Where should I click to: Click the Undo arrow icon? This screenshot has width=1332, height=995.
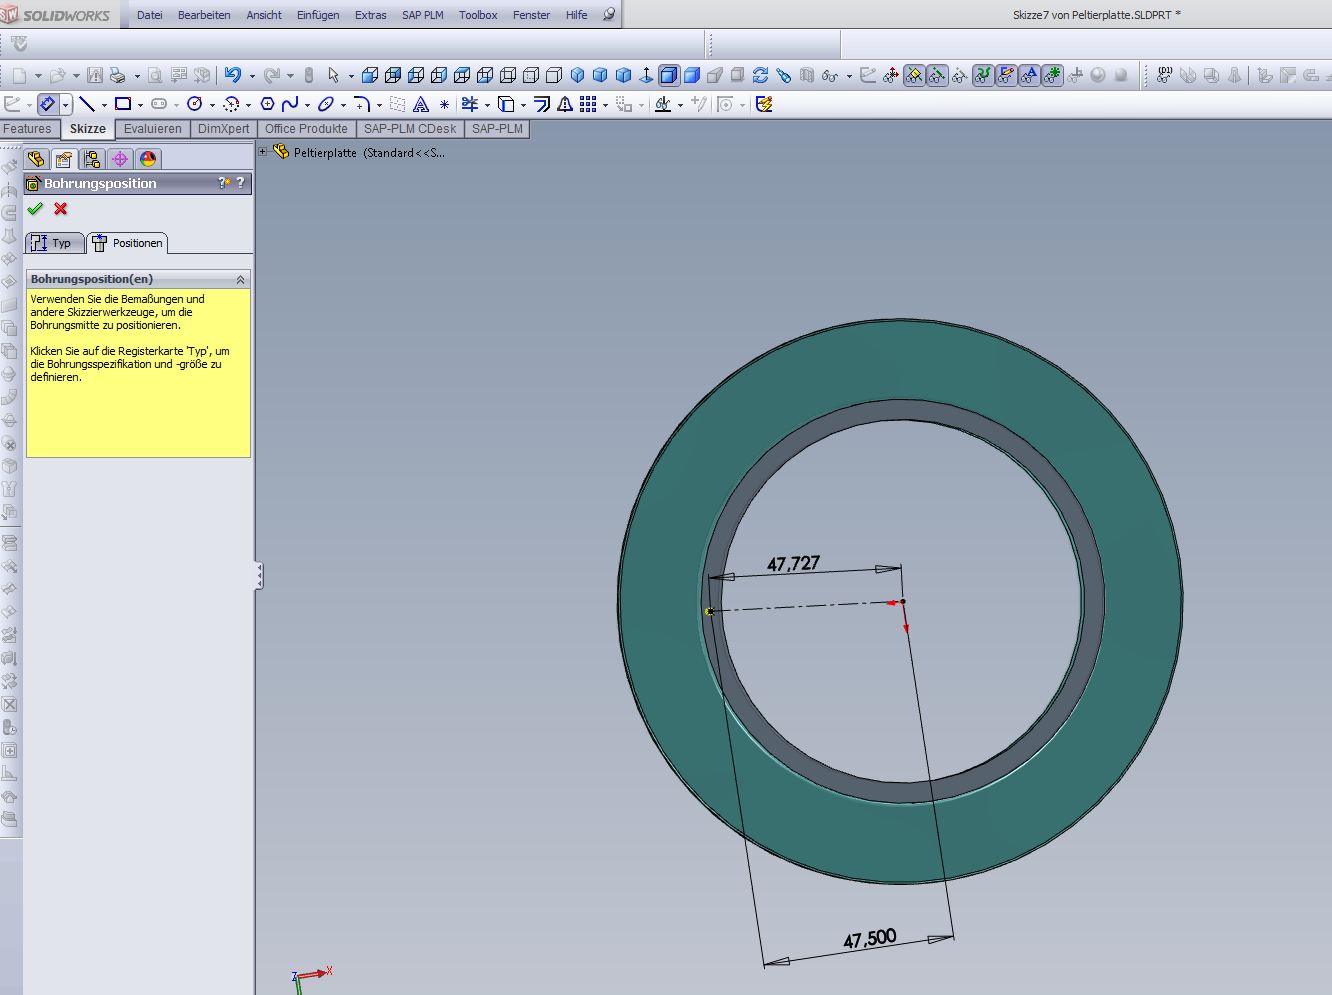[x=233, y=75]
